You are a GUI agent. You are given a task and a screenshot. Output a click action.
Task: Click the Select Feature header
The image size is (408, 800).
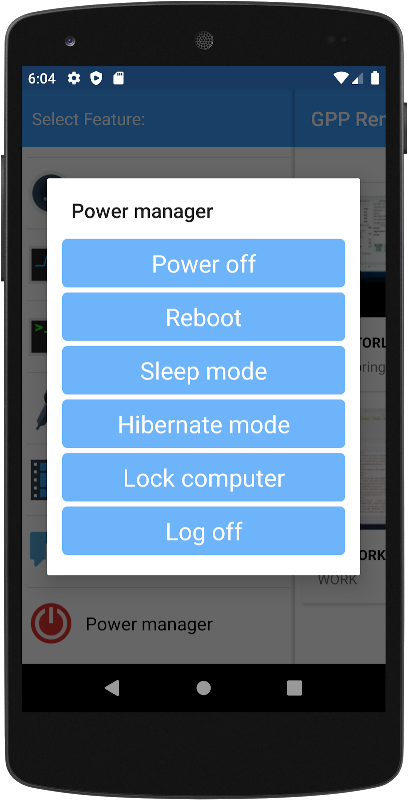point(89,119)
